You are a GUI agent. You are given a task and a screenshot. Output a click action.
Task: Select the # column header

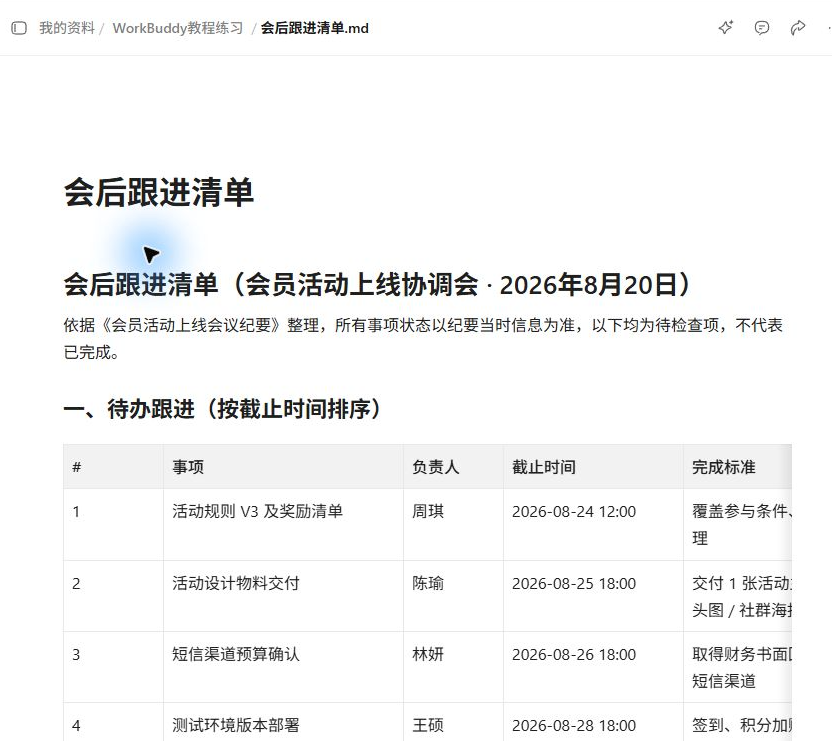click(114, 467)
